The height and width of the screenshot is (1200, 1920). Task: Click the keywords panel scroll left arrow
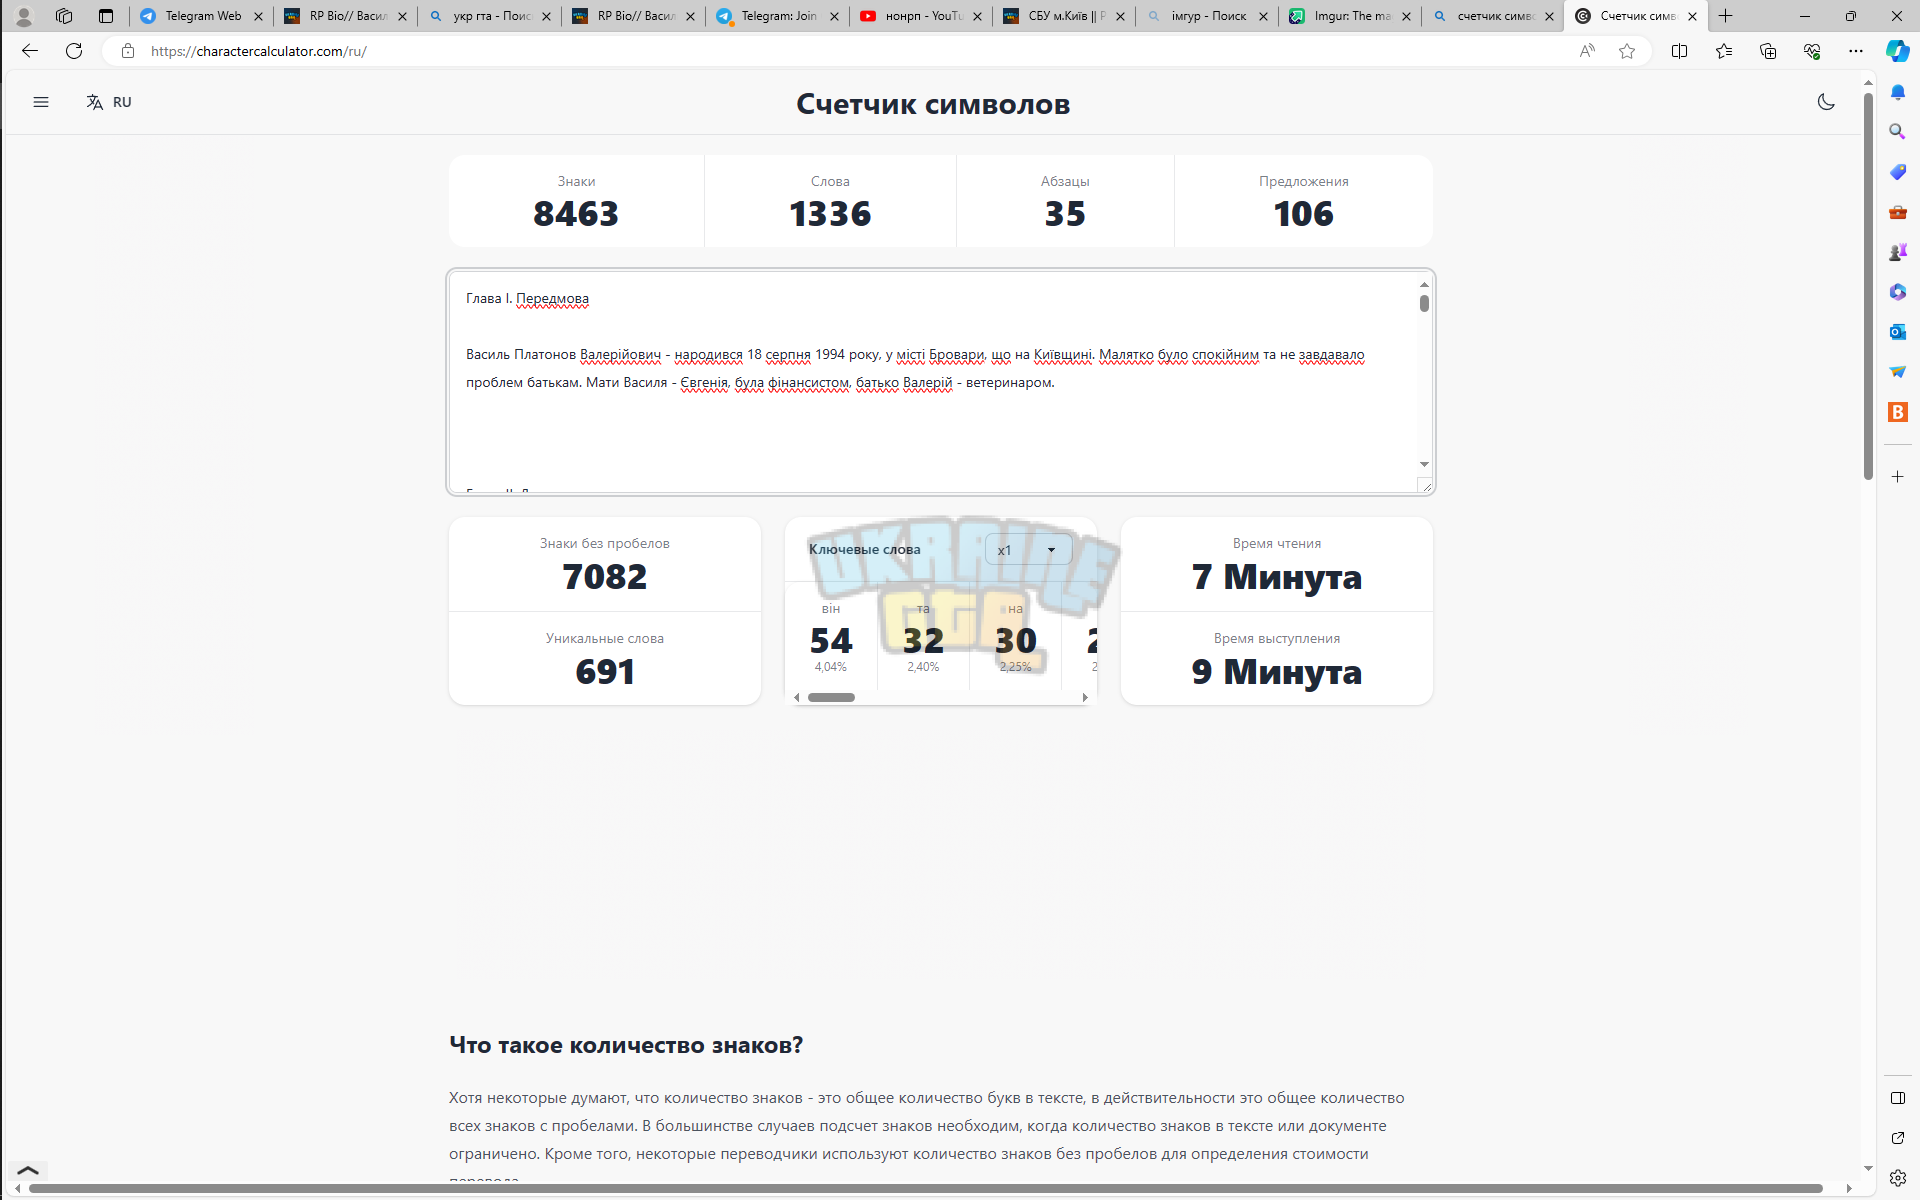[797, 697]
